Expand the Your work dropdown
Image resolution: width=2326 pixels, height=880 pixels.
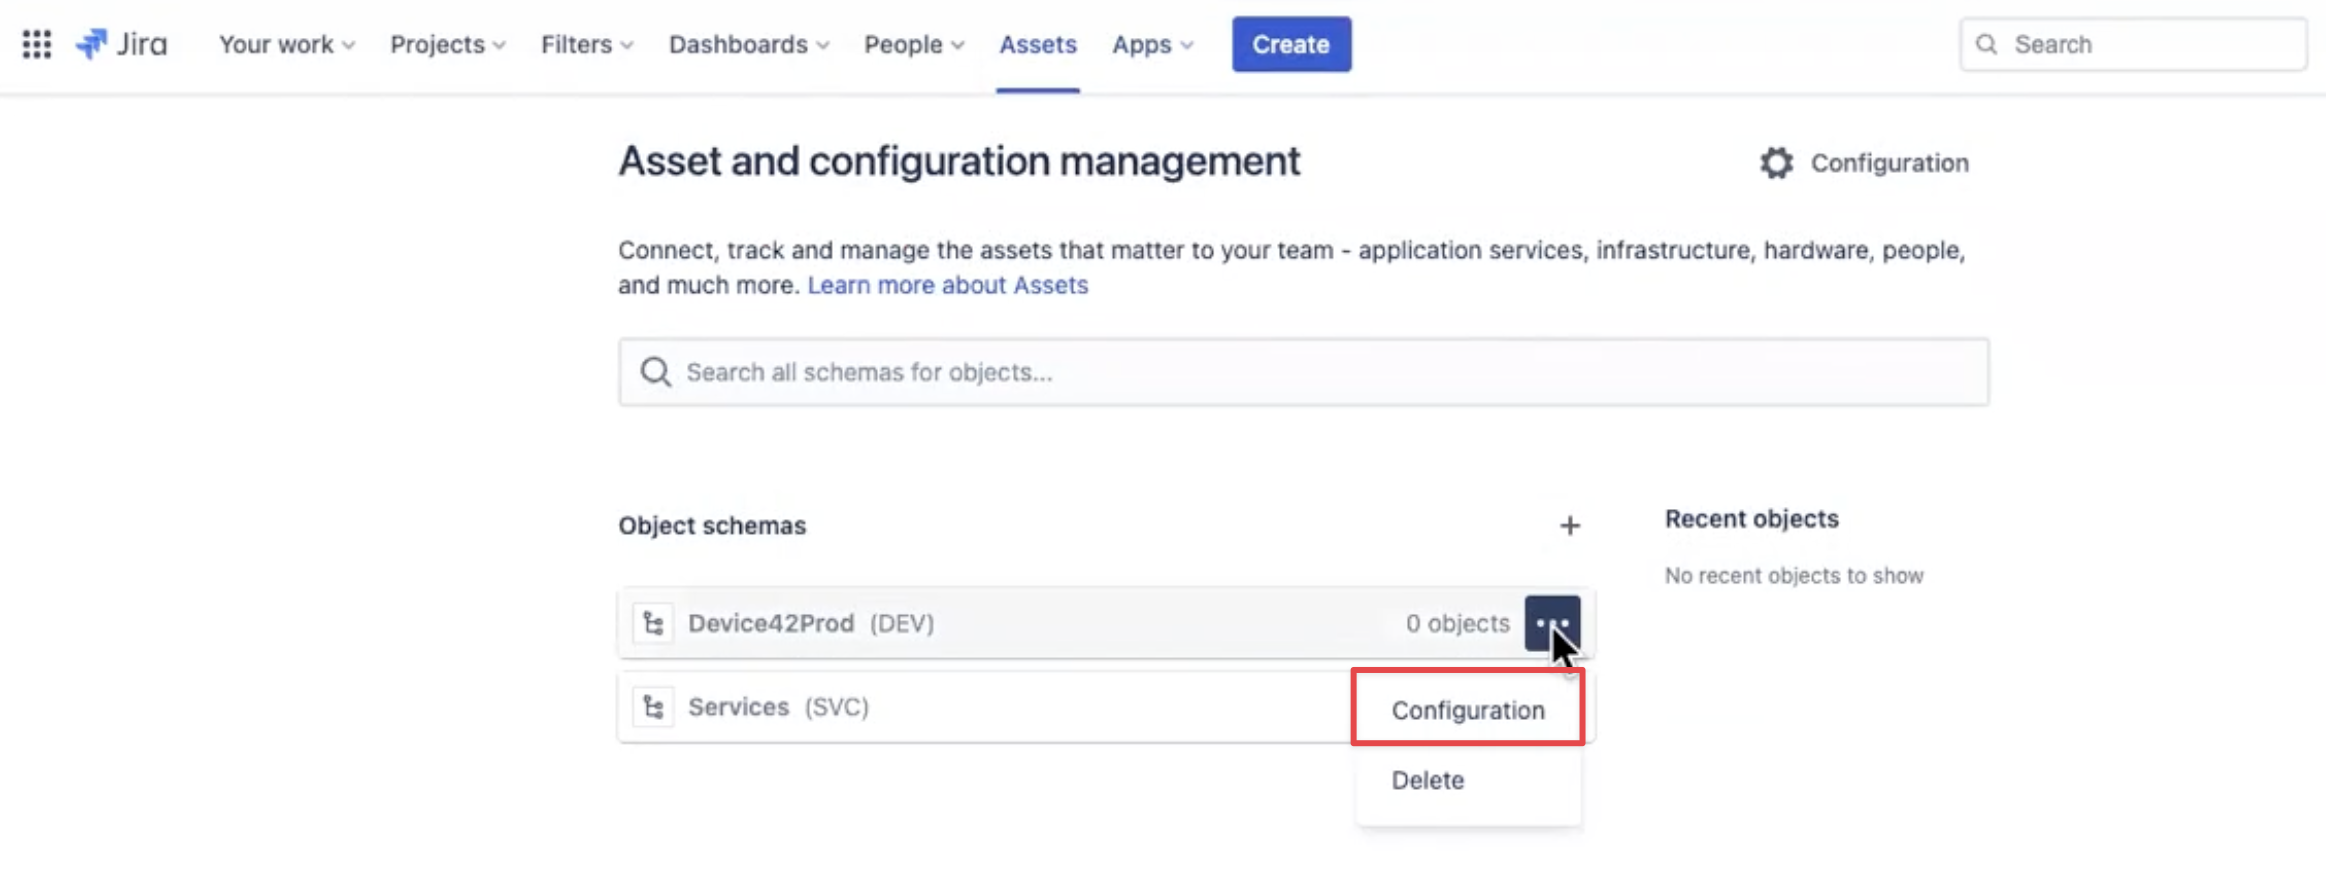pos(286,44)
